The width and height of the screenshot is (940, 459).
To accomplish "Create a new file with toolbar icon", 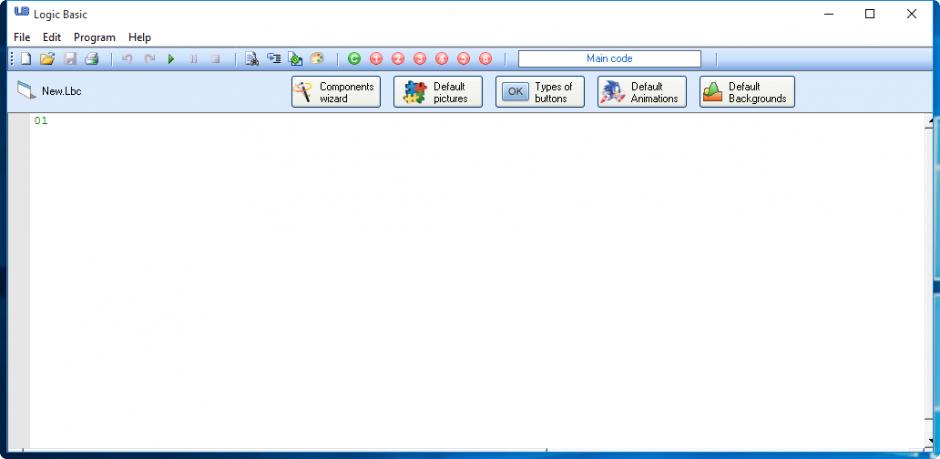I will [26, 59].
